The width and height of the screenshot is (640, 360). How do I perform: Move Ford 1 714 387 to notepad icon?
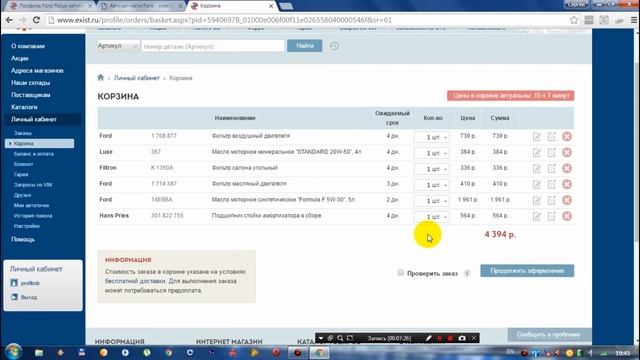(x=551, y=184)
